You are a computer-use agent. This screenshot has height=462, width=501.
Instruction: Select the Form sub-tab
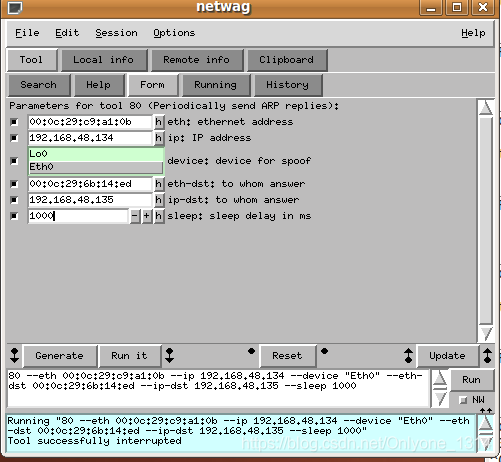152,85
